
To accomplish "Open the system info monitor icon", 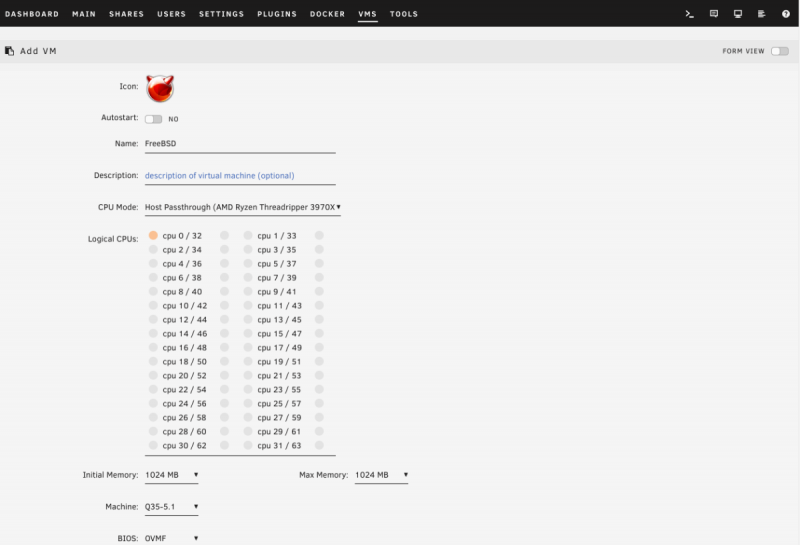I will [x=738, y=14].
